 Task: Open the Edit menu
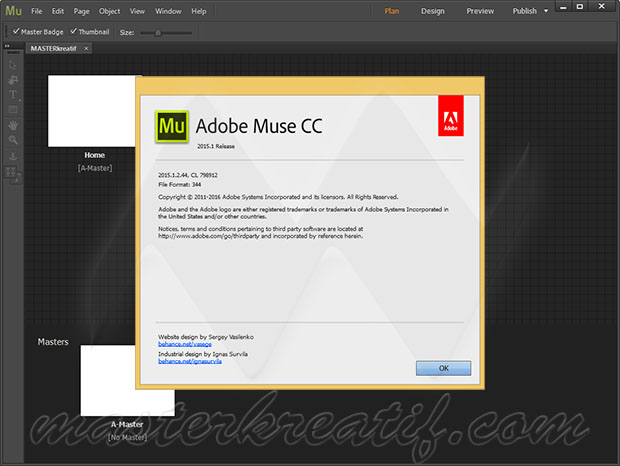point(58,11)
